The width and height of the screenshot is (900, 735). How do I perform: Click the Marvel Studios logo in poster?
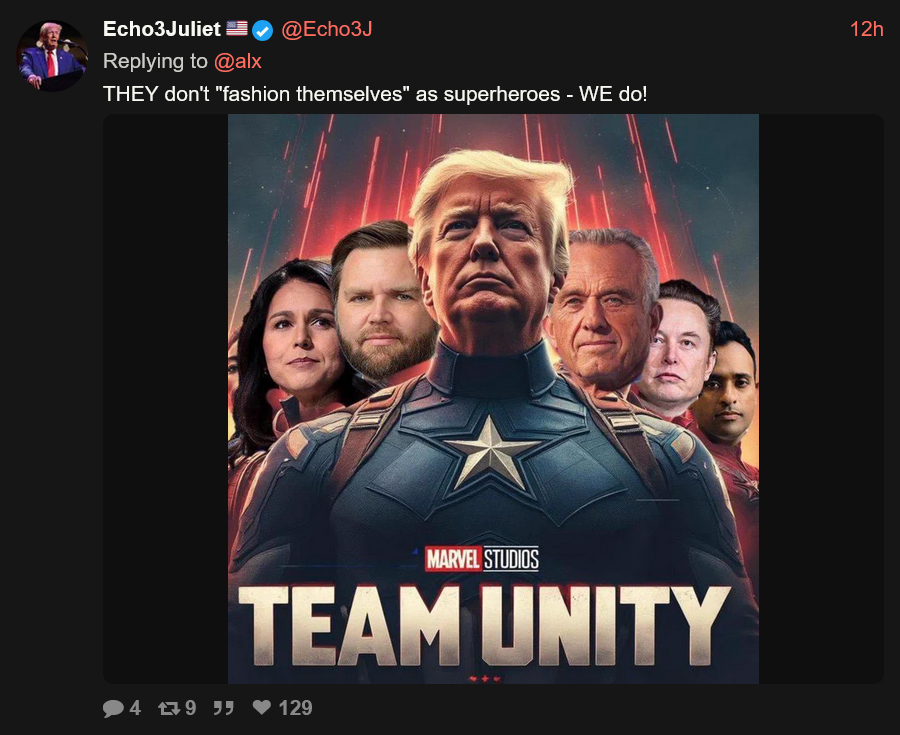point(482,559)
